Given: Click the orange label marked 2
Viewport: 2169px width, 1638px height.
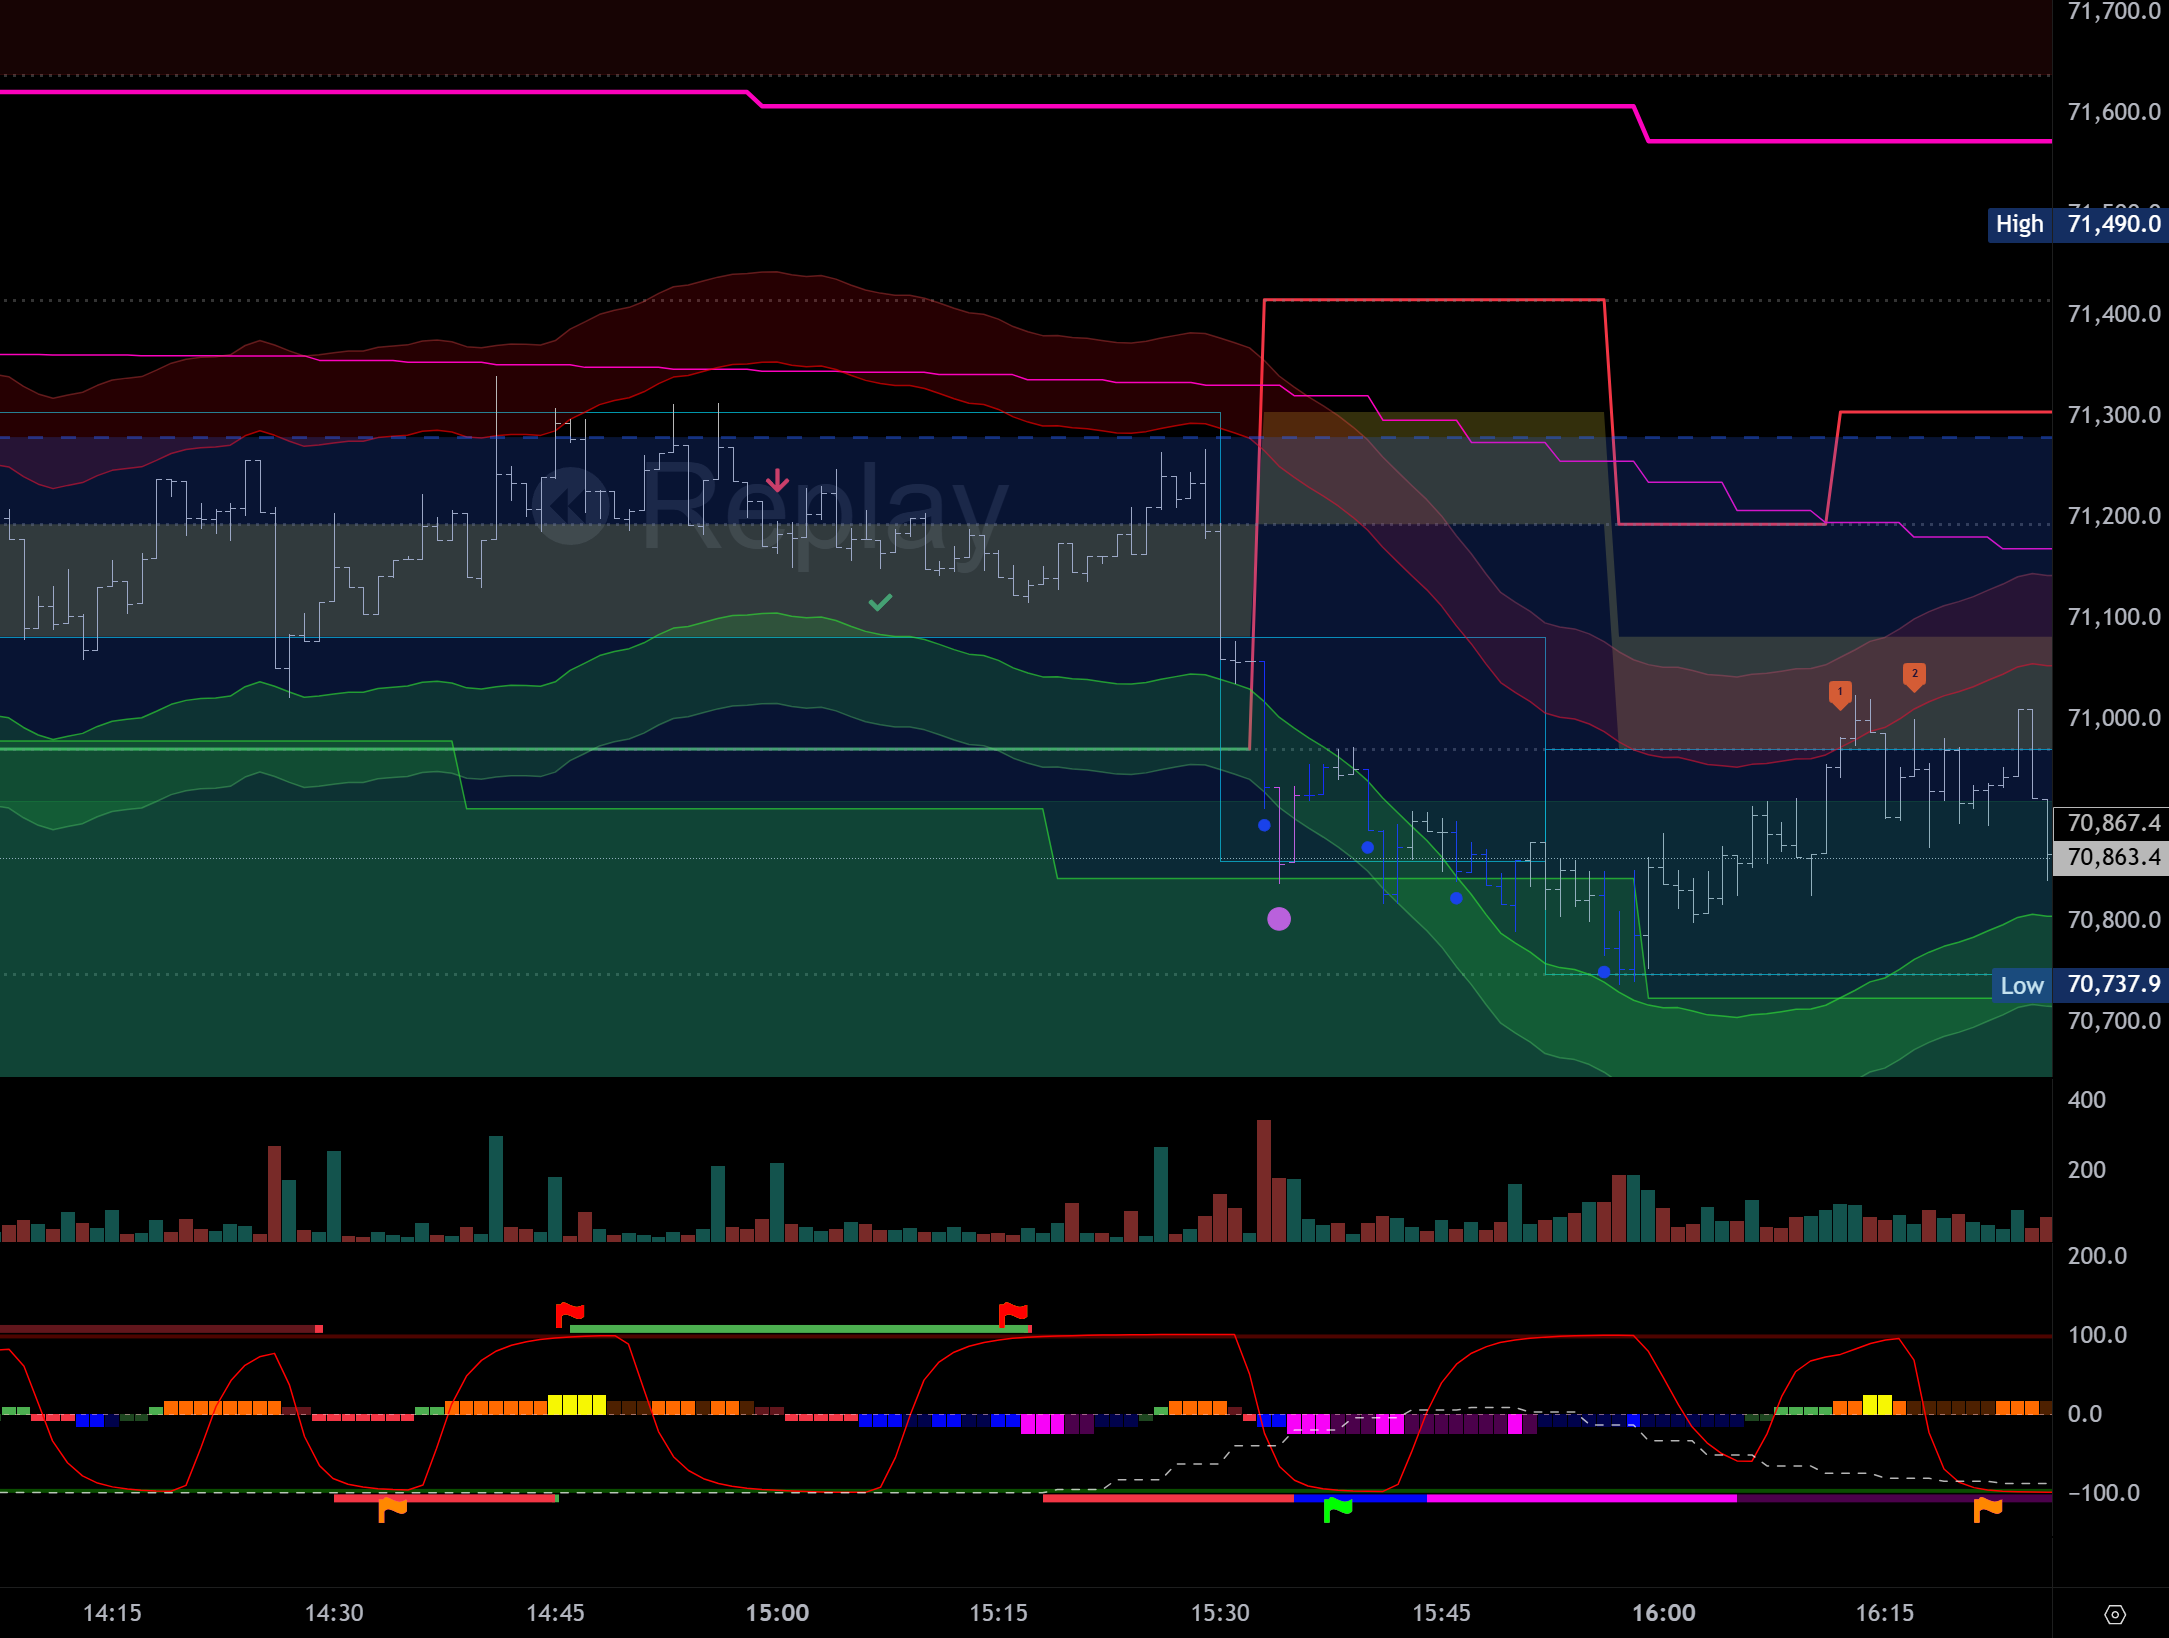Looking at the screenshot, I should pyautogui.click(x=1914, y=675).
